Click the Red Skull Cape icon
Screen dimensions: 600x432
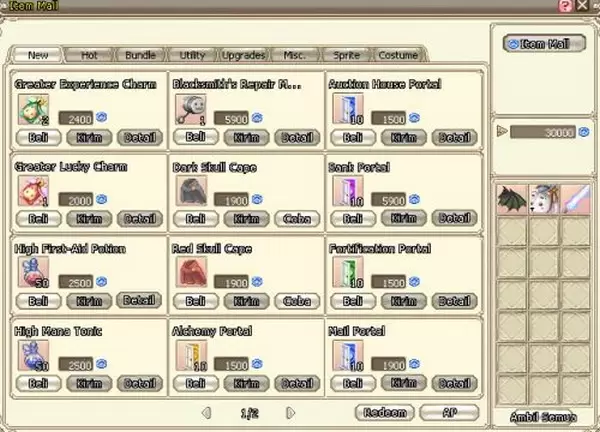[191, 272]
